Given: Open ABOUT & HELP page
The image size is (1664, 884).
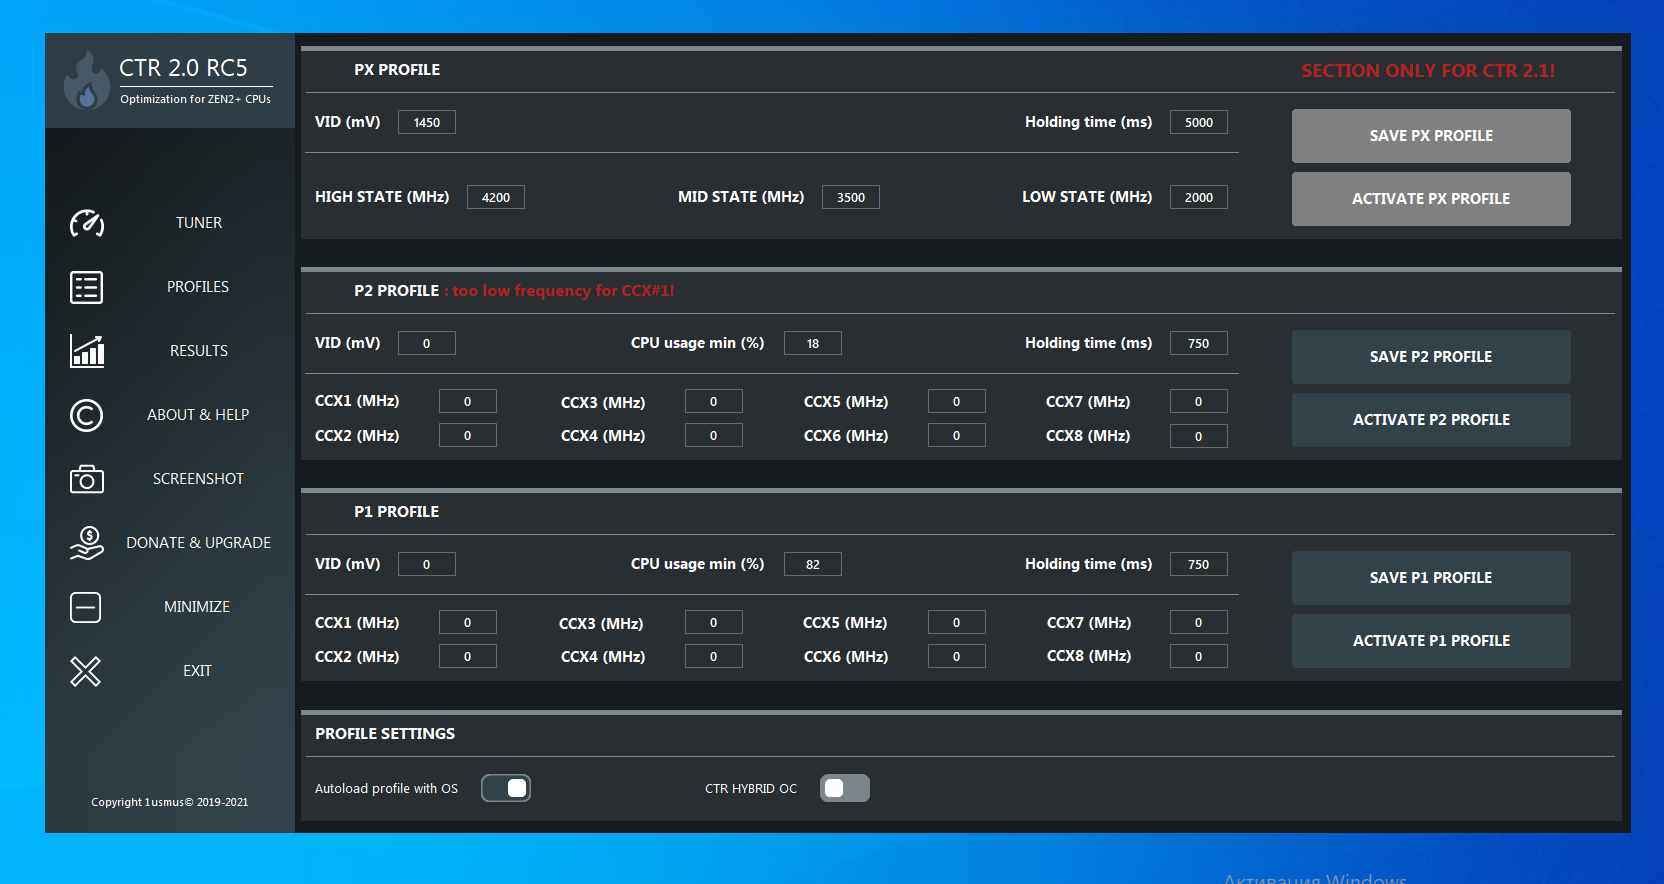Looking at the screenshot, I should [198, 415].
